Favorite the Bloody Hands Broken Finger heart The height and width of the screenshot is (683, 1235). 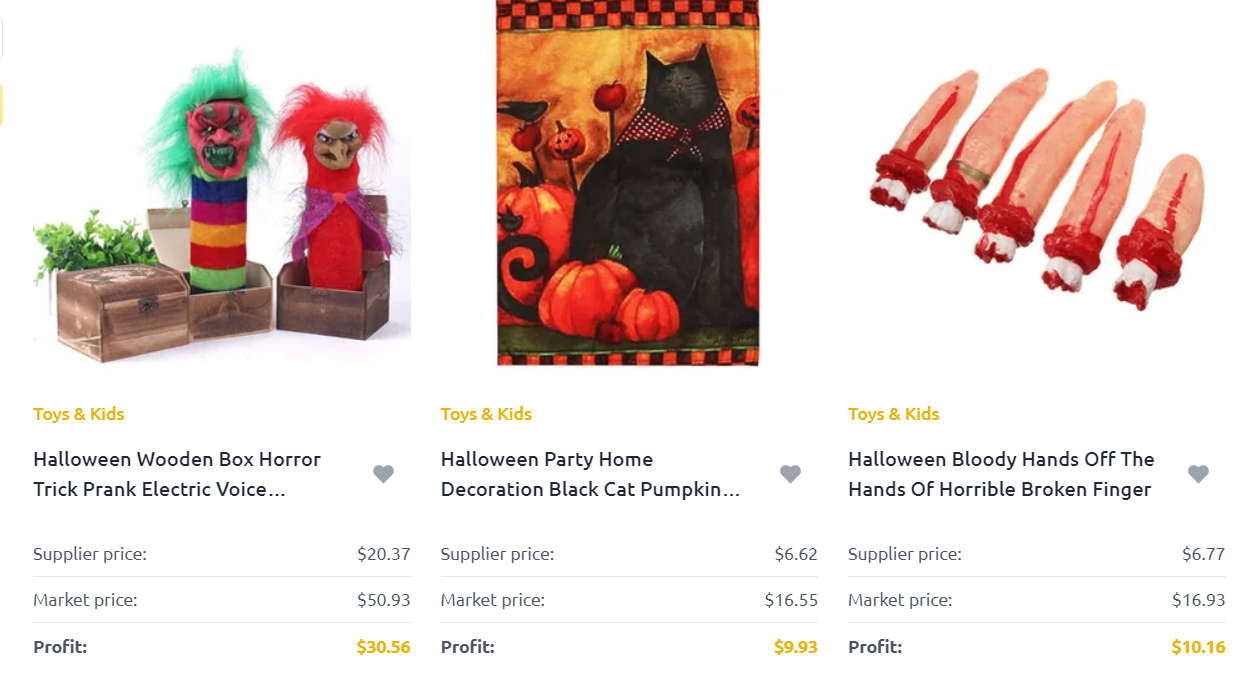tap(1198, 474)
